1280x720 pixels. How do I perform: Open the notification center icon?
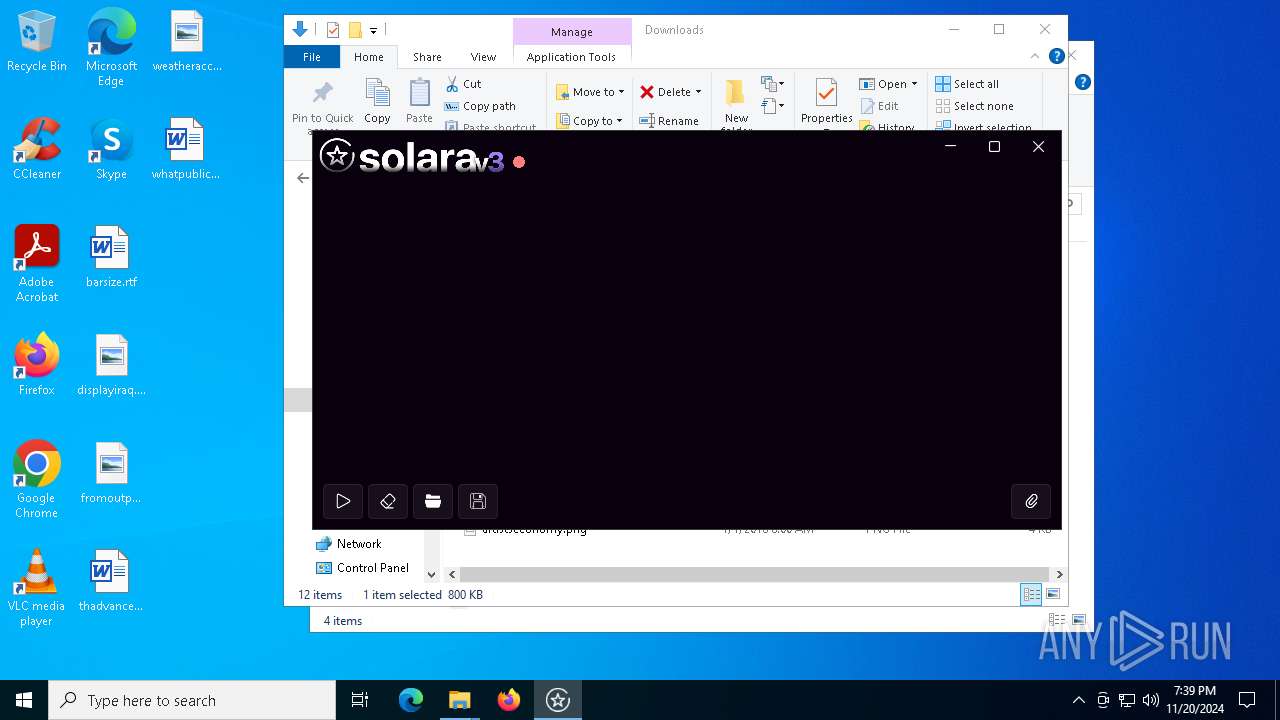coord(1247,700)
